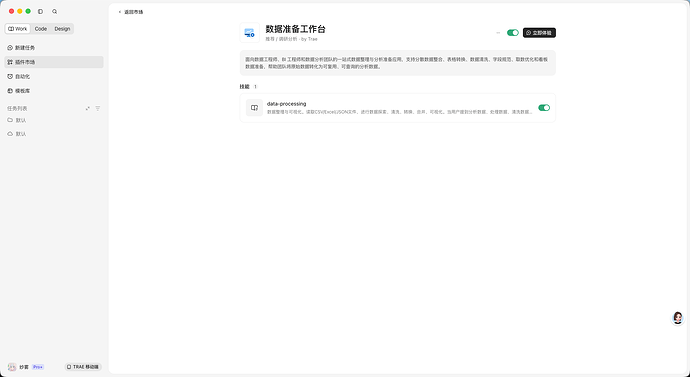Image resolution: width=690 pixels, height=377 pixels.
Task: Select the 默认 item with folder icon
Action: point(54,120)
